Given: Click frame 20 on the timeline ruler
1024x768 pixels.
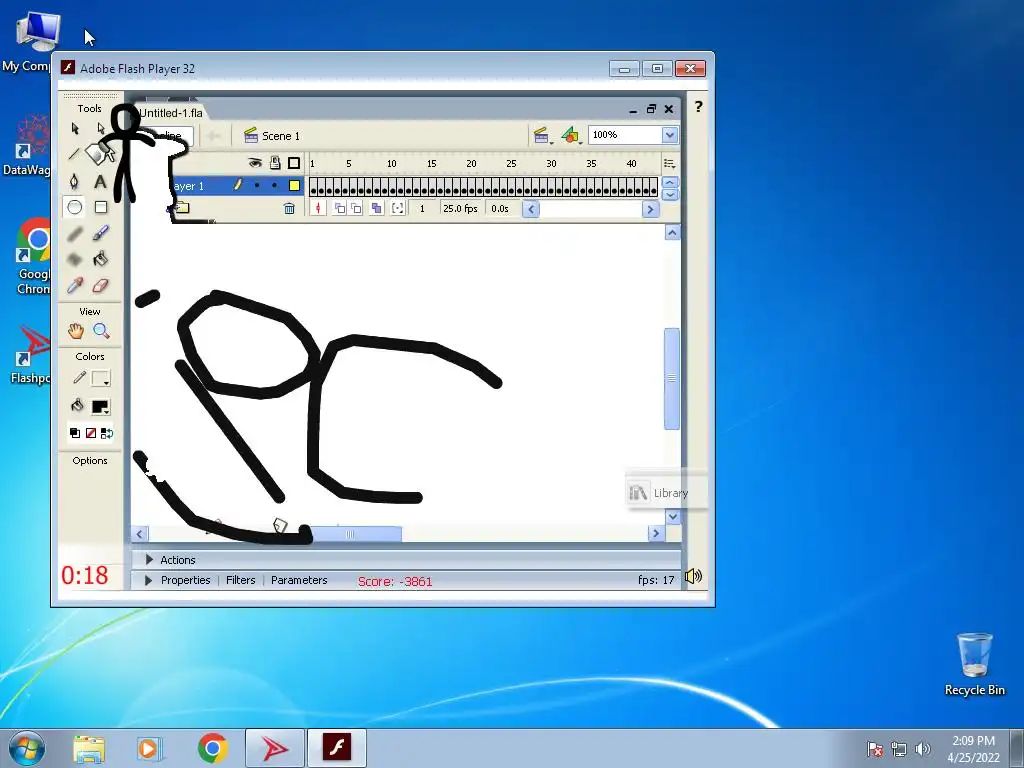Looking at the screenshot, I should click(471, 163).
